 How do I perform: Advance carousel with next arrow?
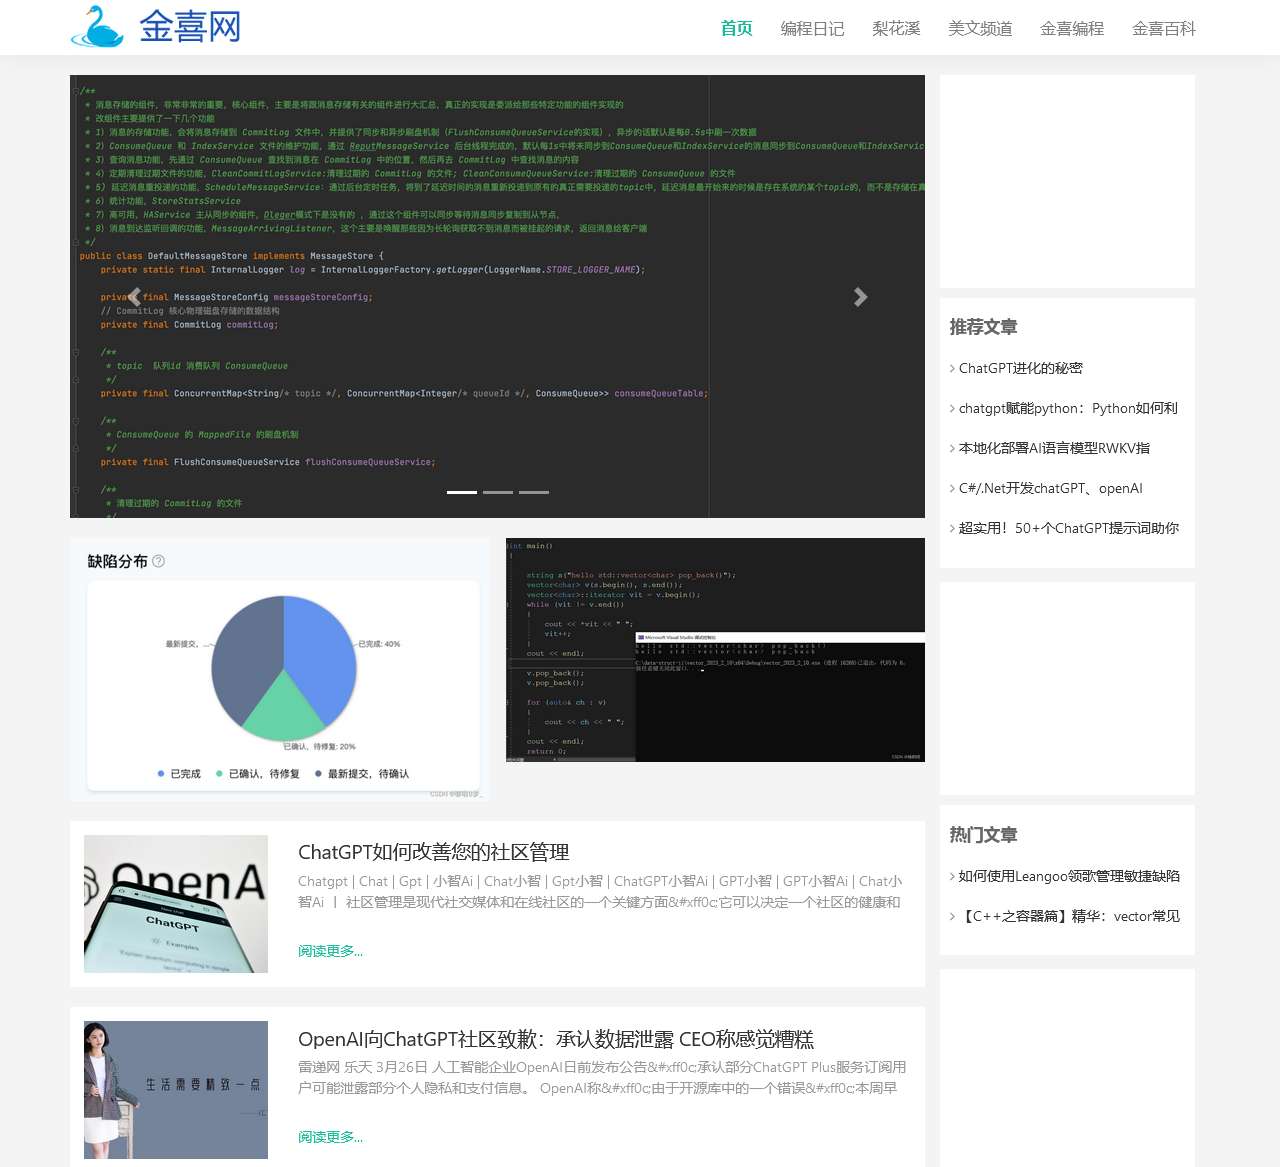pos(860,297)
